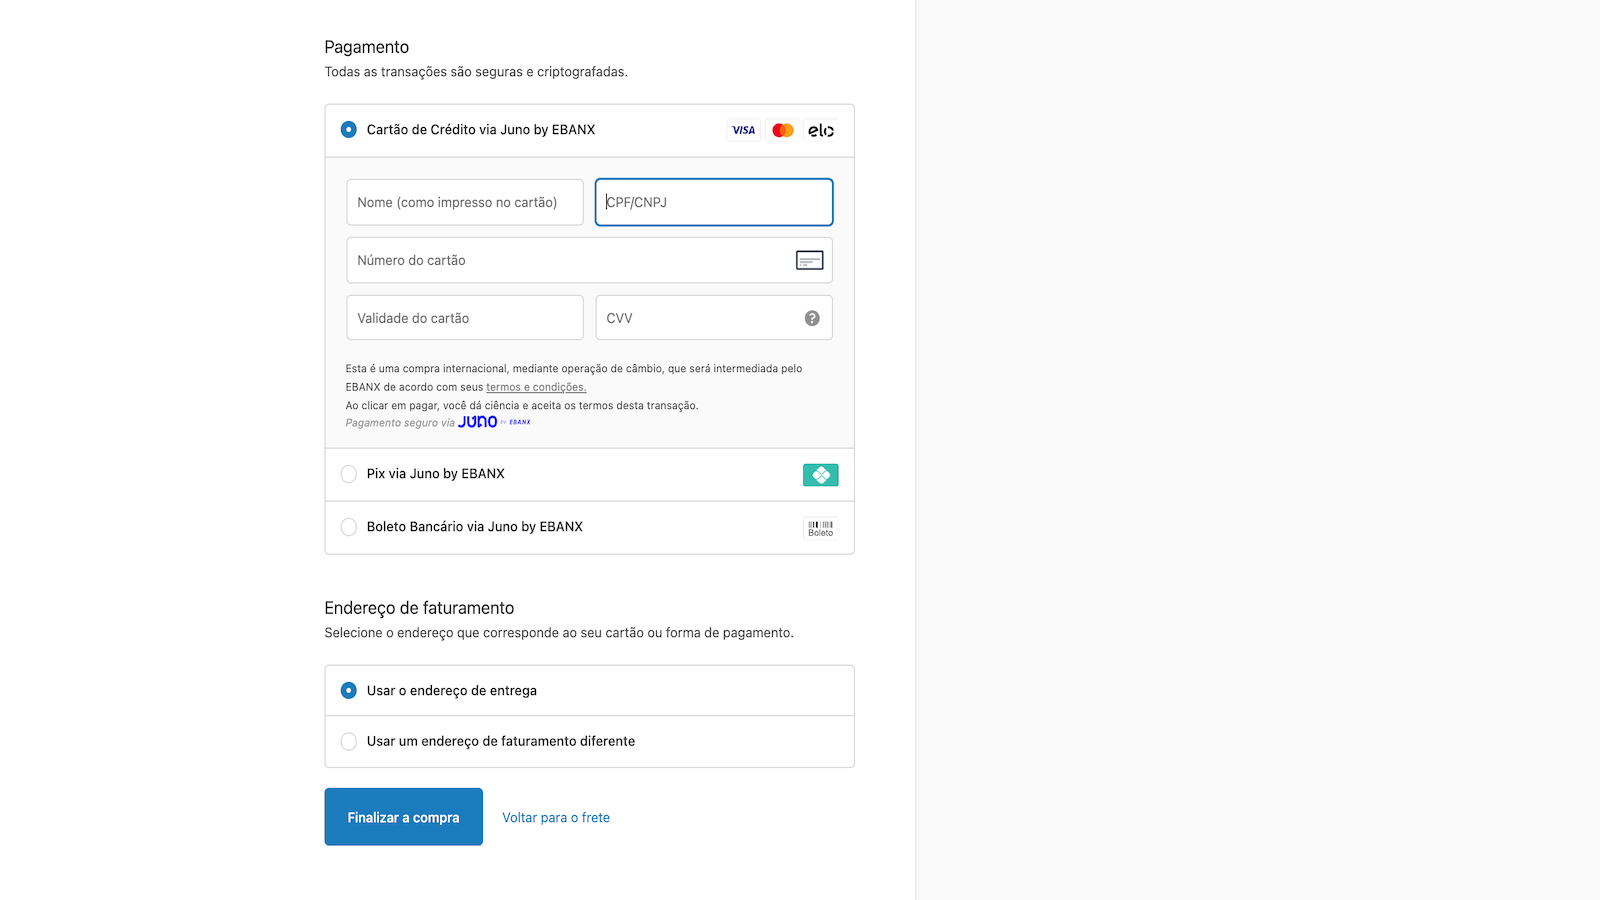Select Boleto Bancário via Juno radio
This screenshot has width=1600, height=900.
349,527
